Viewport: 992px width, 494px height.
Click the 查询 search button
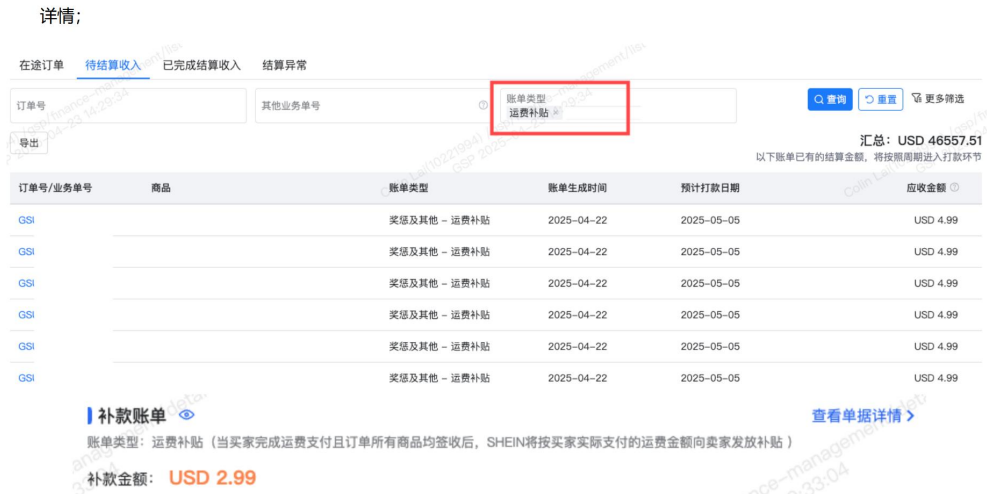[829, 99]
